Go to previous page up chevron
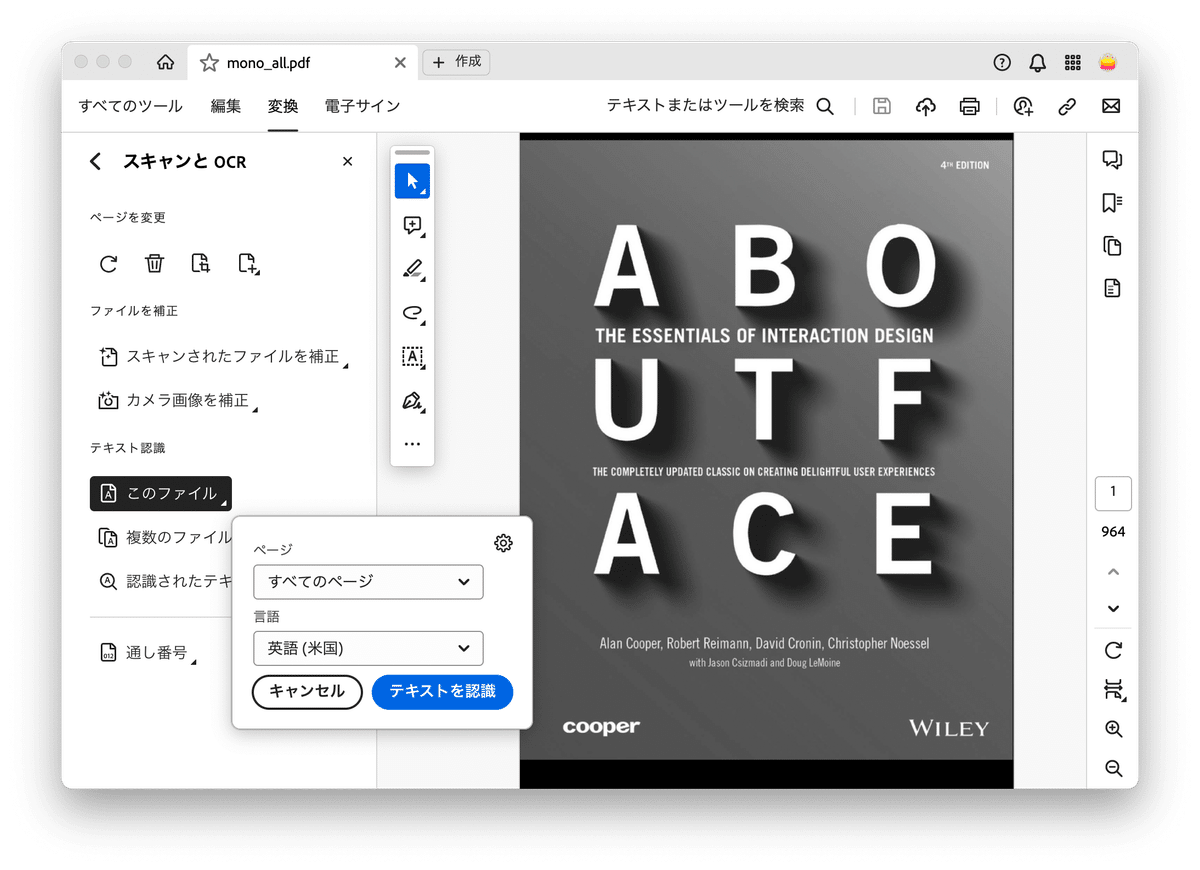Screen dimensions: 1200x870 pos(1113,572)
